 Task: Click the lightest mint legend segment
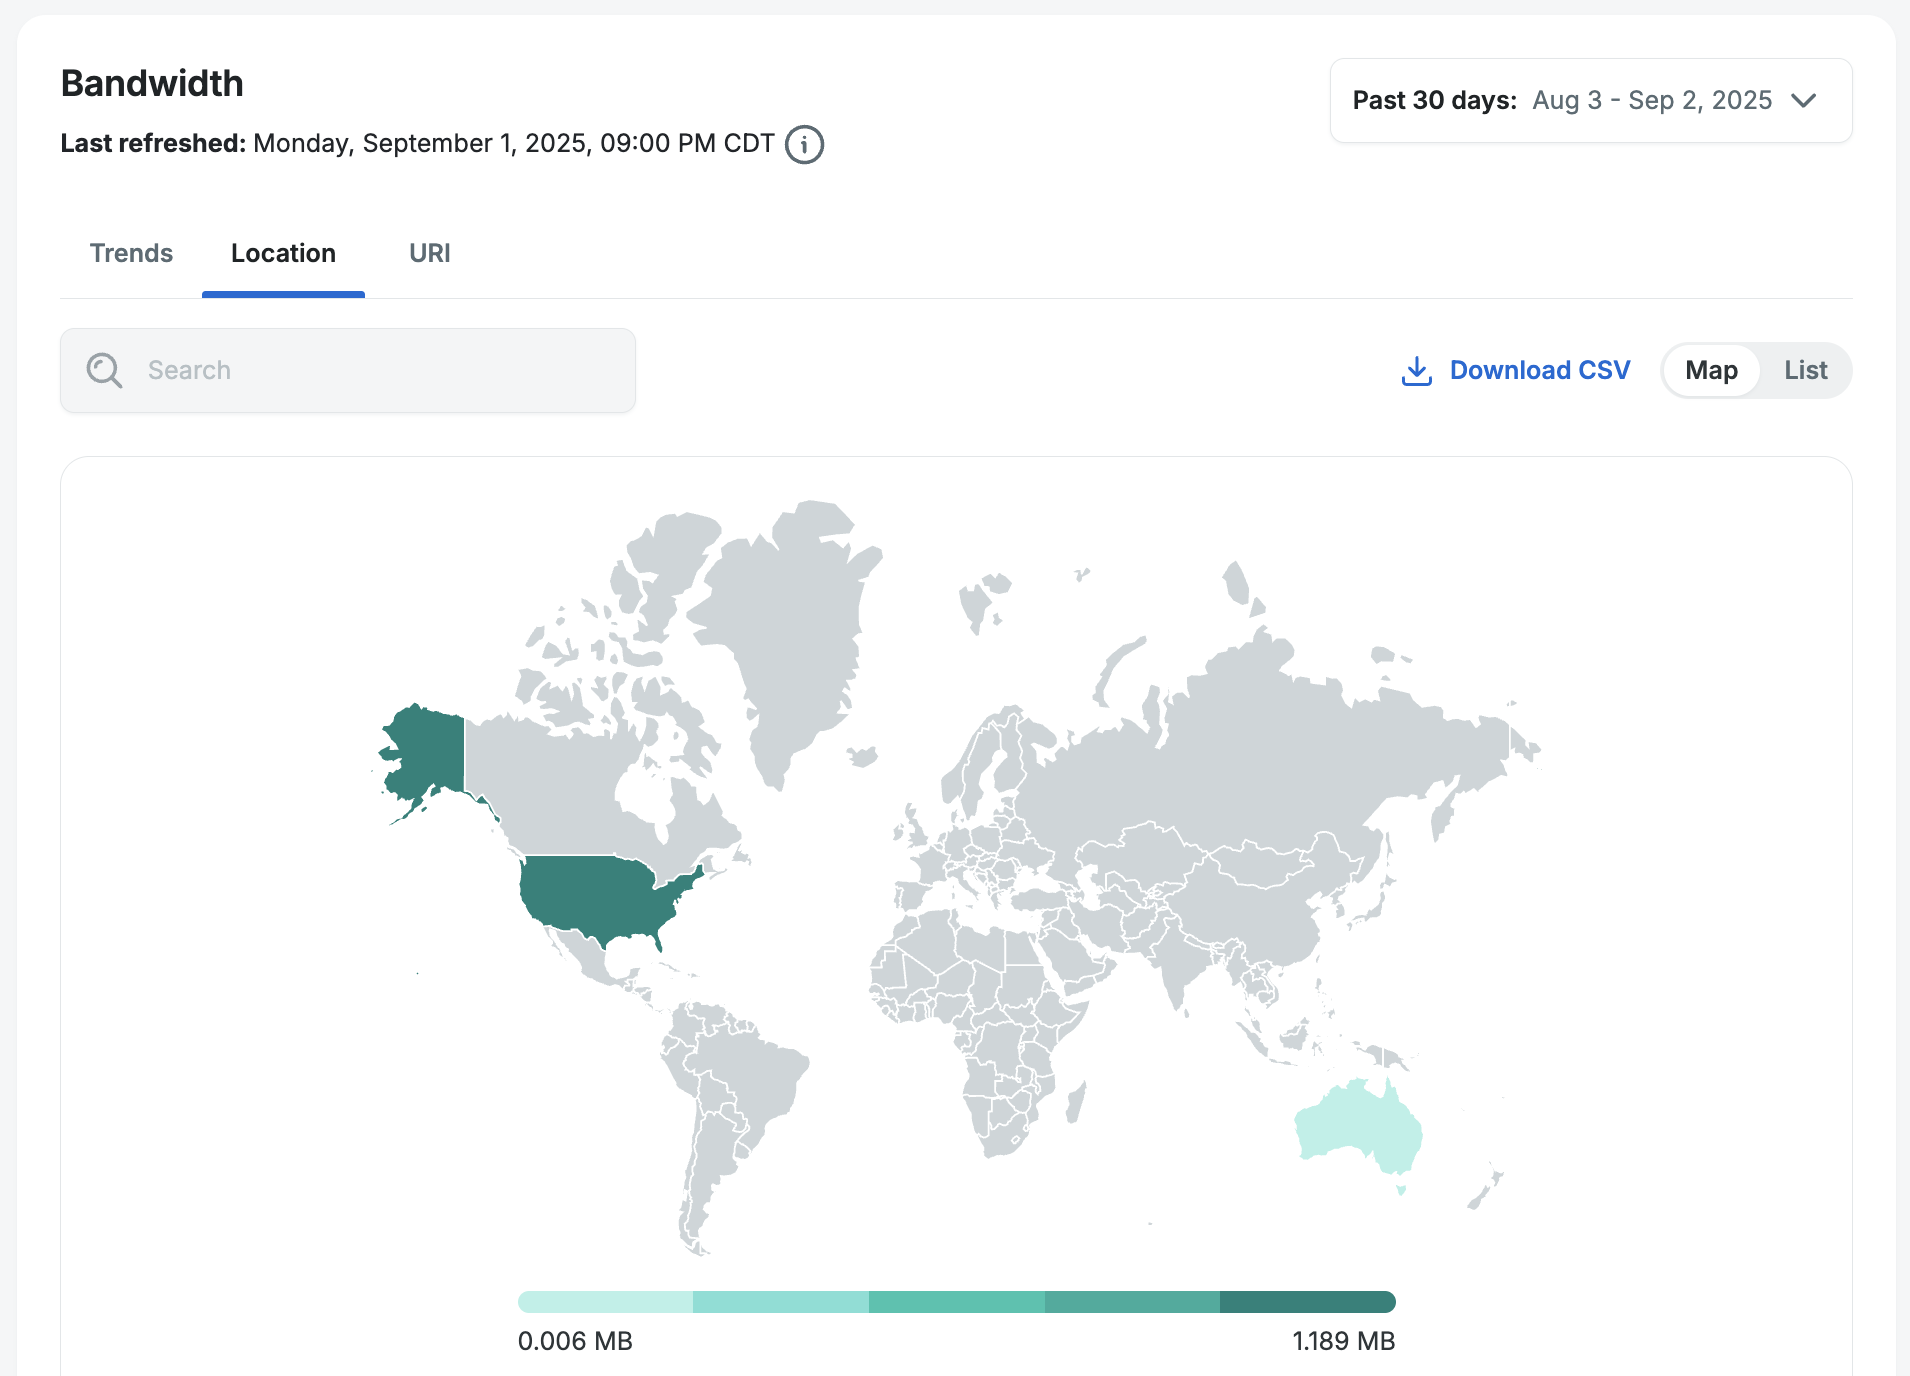click(605, 1302)
